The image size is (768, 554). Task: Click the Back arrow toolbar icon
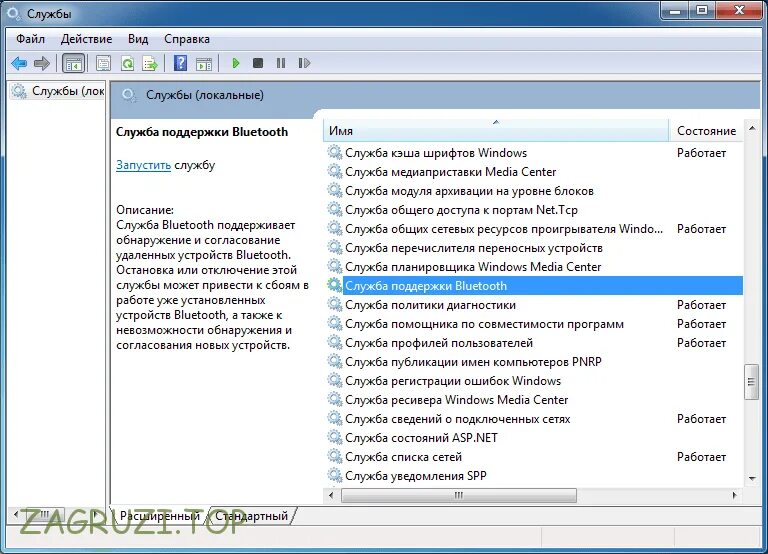(19, 63)
